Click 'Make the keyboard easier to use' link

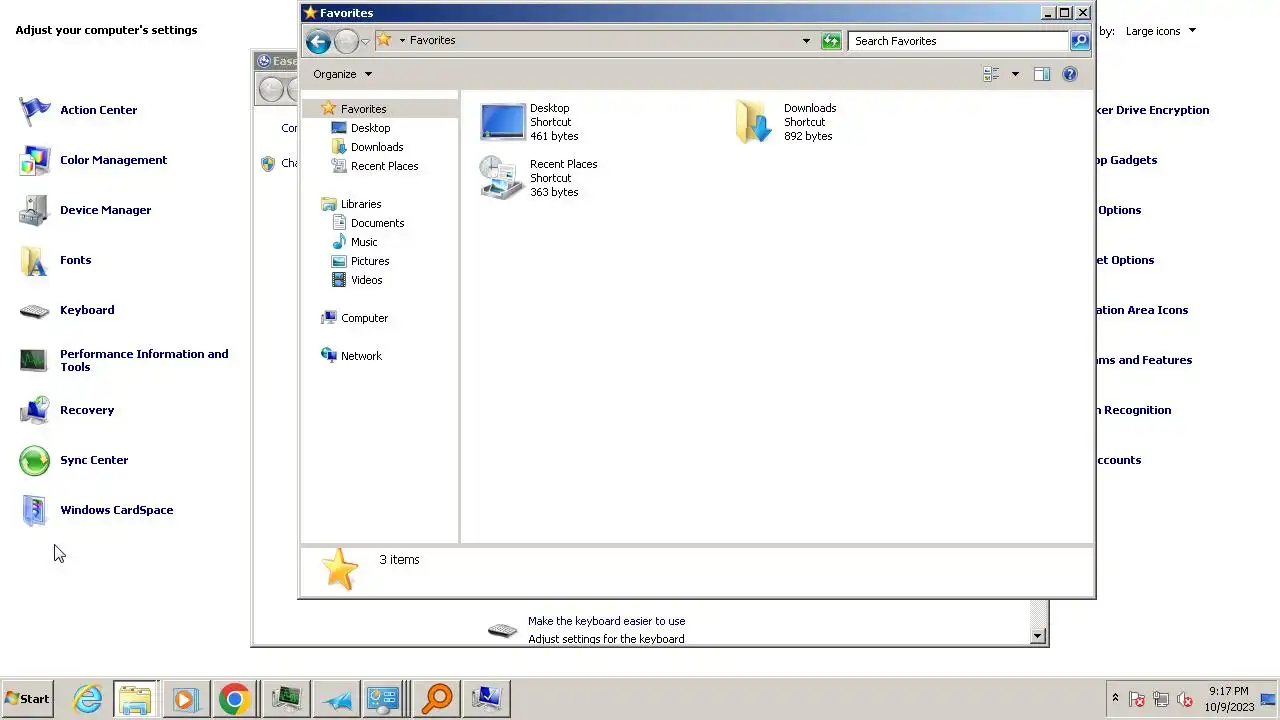coord(606,621)
